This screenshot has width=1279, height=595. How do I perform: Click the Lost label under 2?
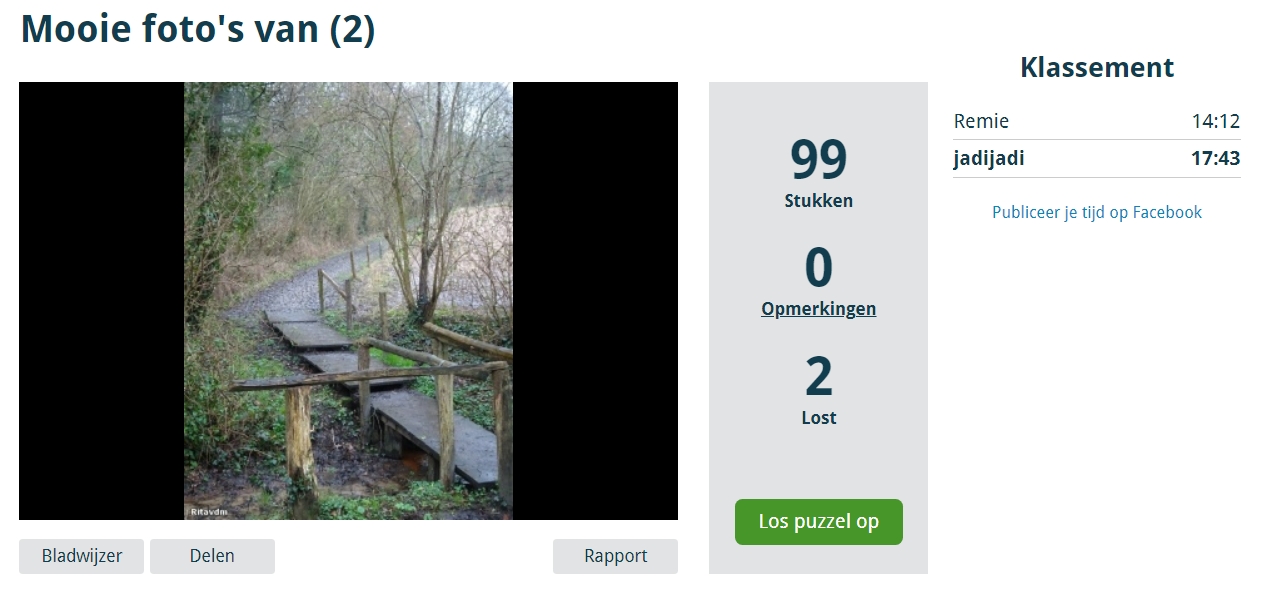tap(818, 418)
